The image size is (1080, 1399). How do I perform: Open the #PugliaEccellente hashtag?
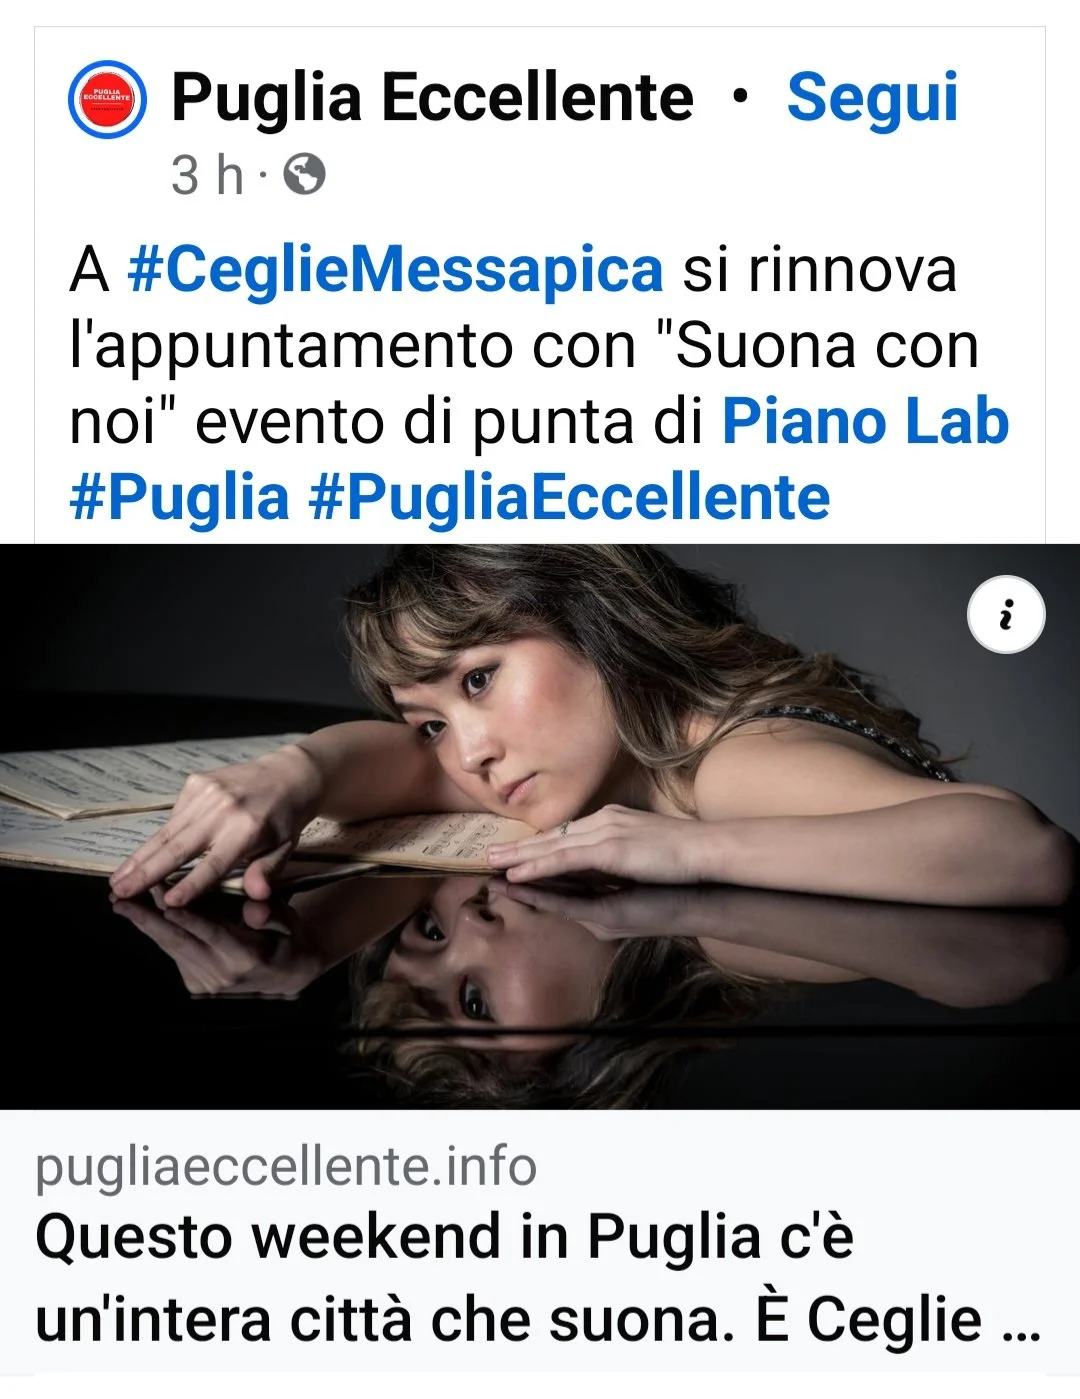click(x=570, y=497)
